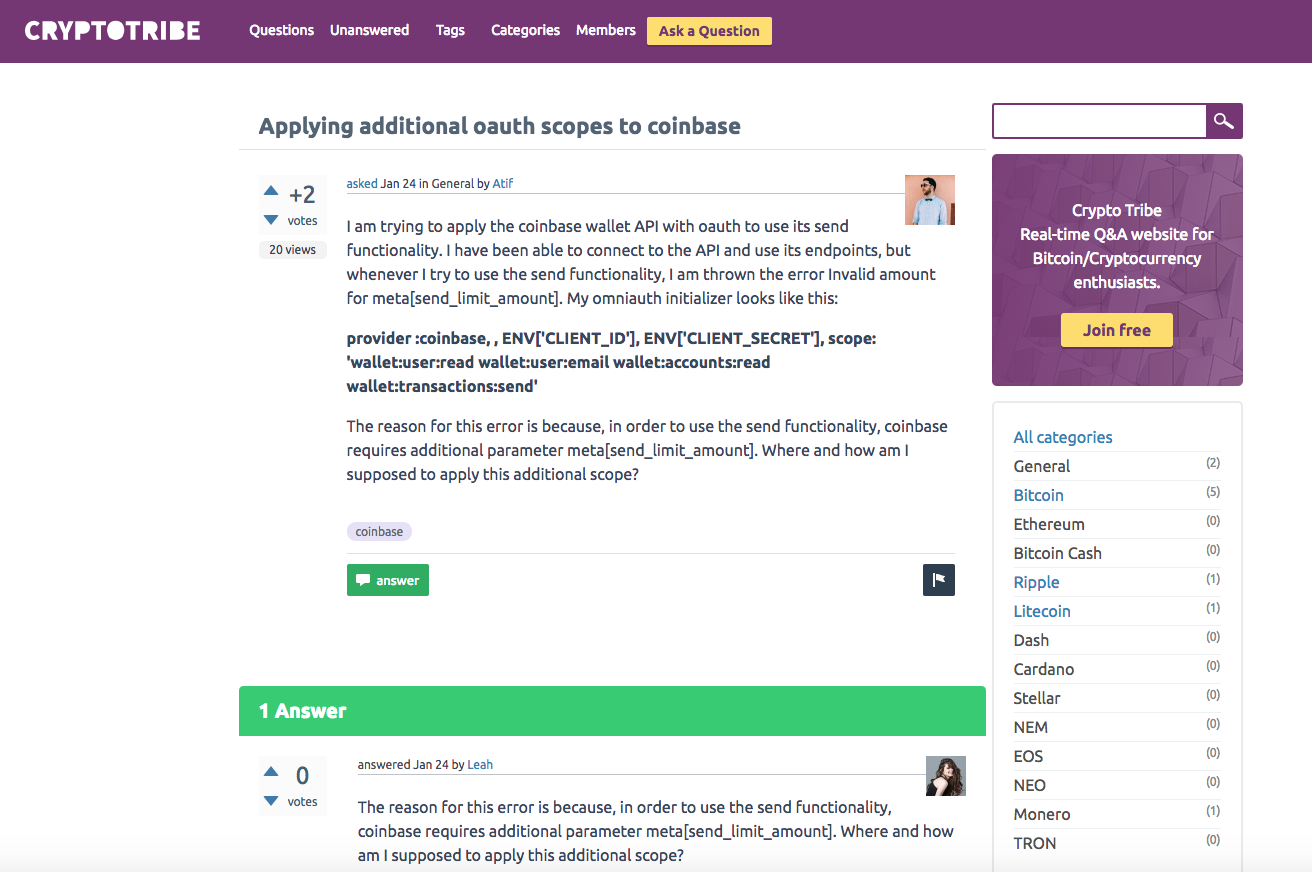Open the Members page

tap(606, 30)
